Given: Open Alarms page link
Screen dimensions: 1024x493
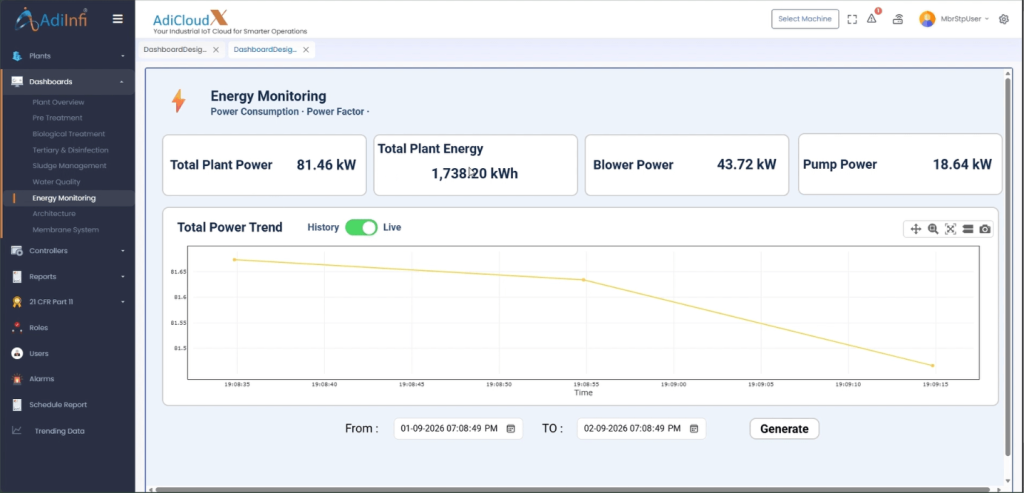Looking at the screenshot, I should (42, 379).
